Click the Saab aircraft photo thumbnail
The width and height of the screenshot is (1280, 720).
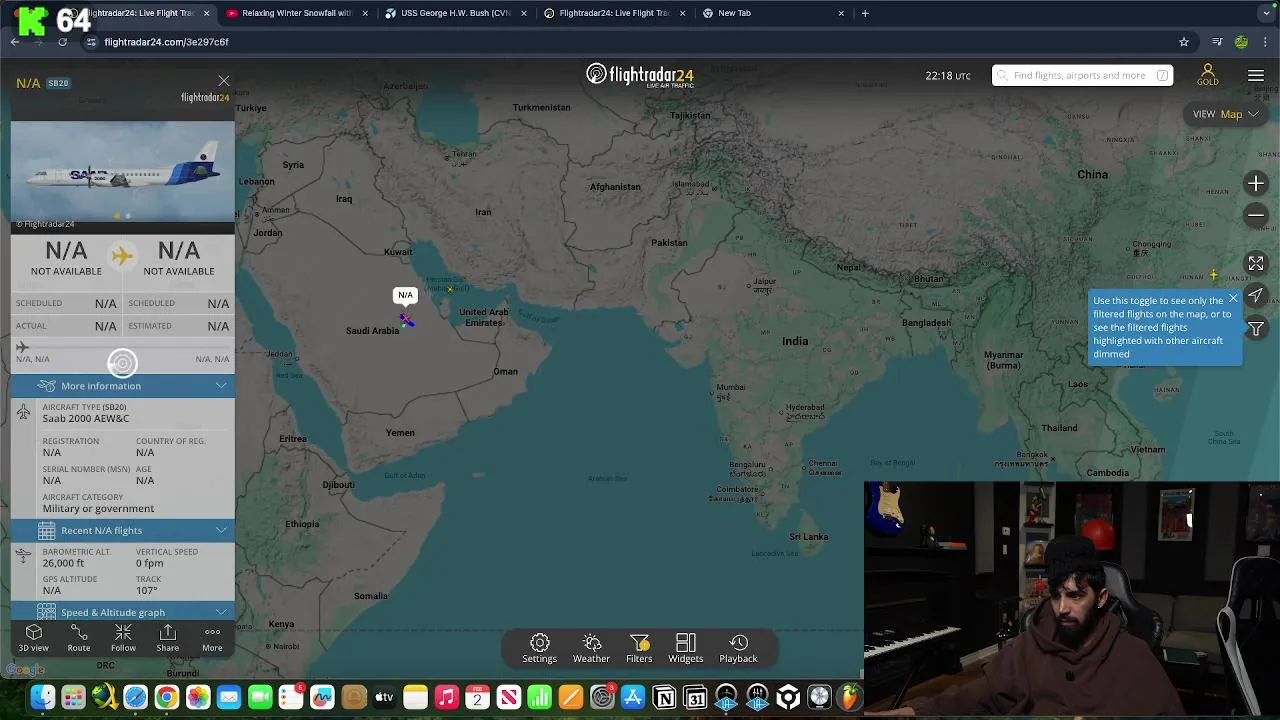(x=123, y=171)
